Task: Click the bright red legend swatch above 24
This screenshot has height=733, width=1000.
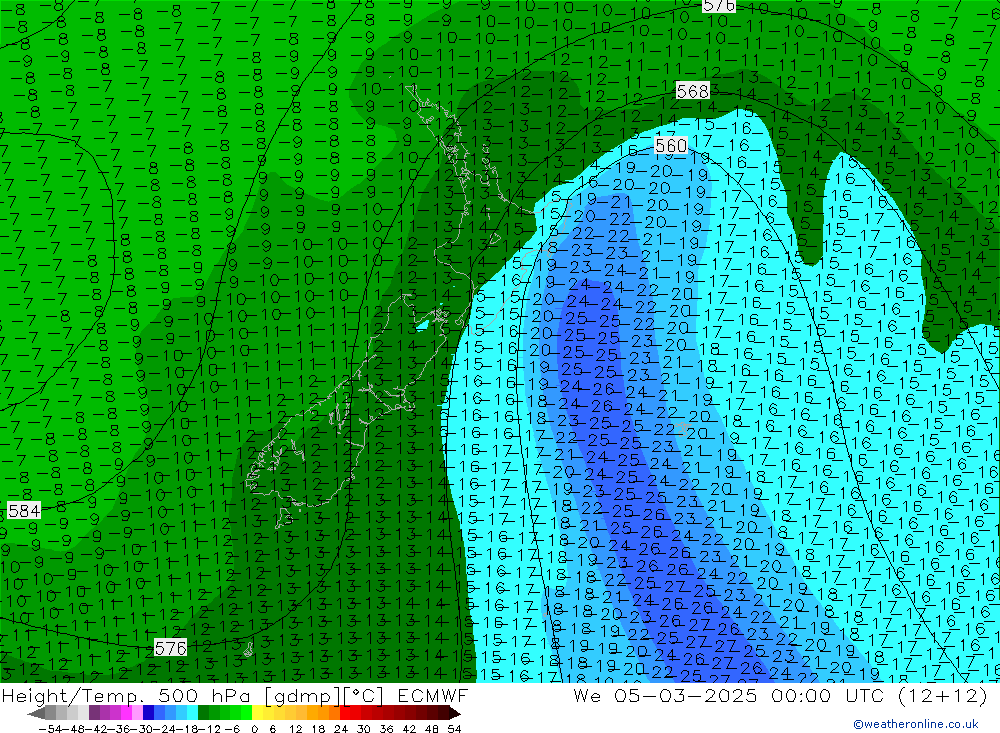Action: [x=345, y=713]
